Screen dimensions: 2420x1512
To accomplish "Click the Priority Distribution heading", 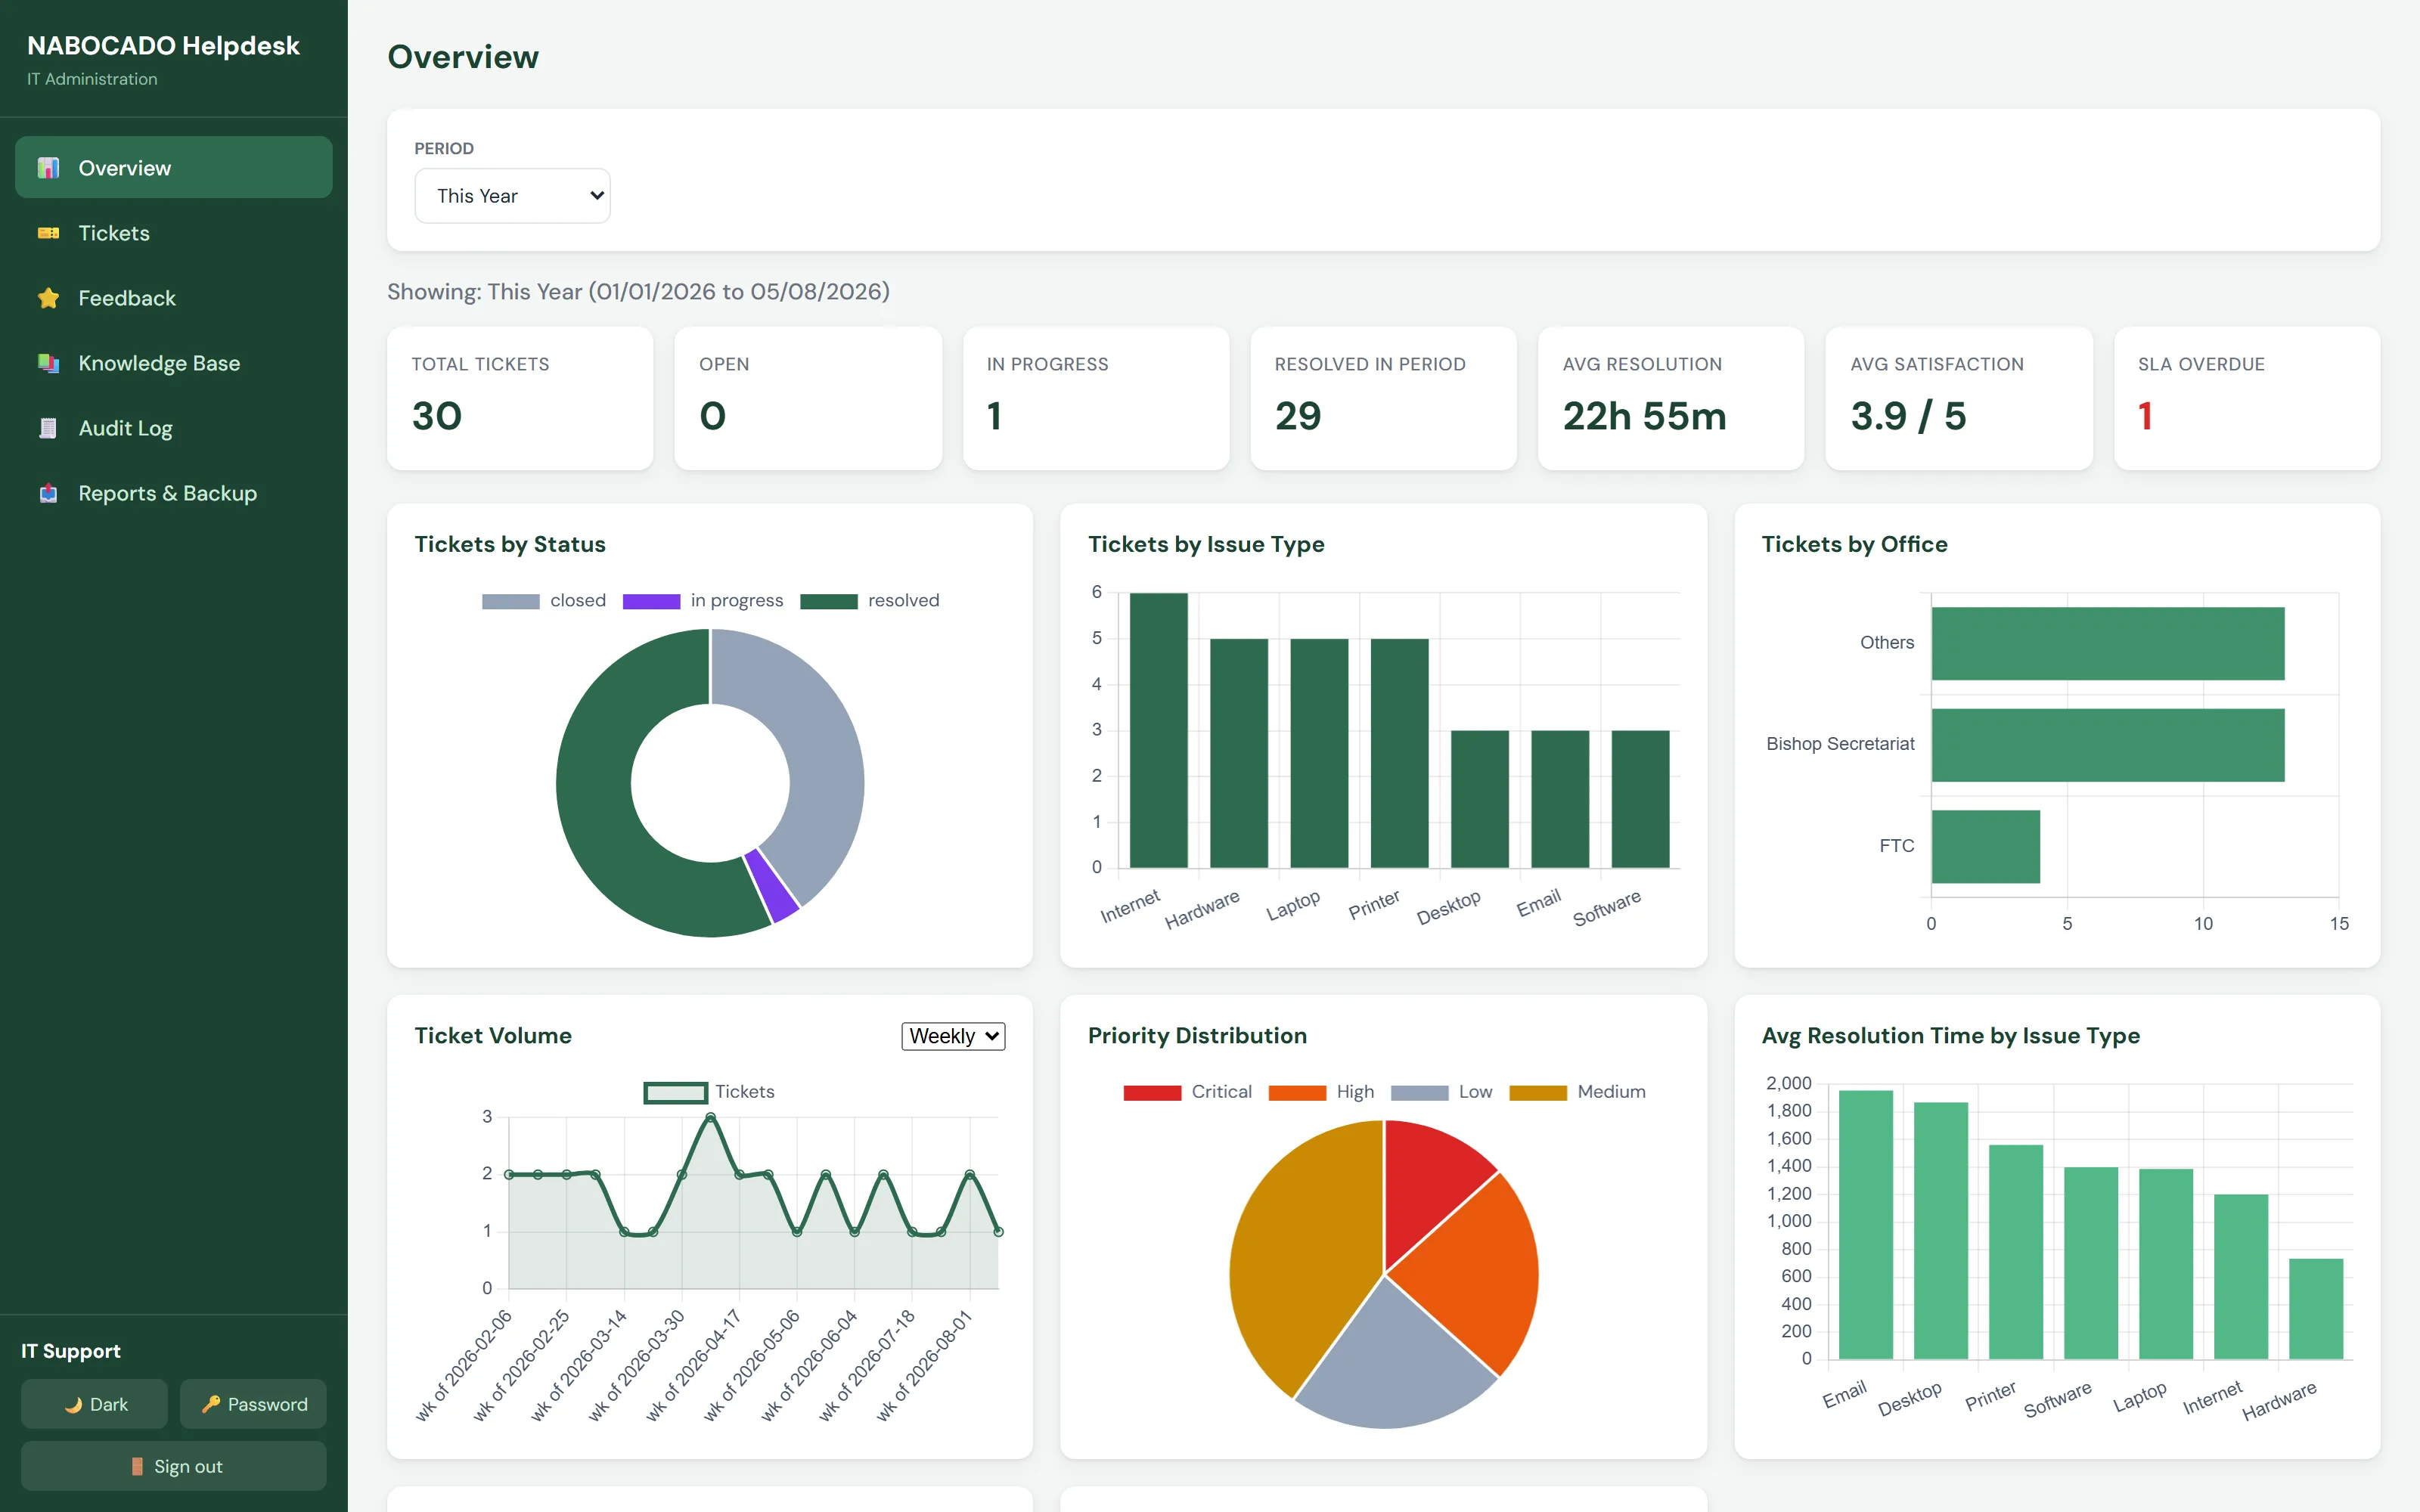I will click(1197, 1036).
